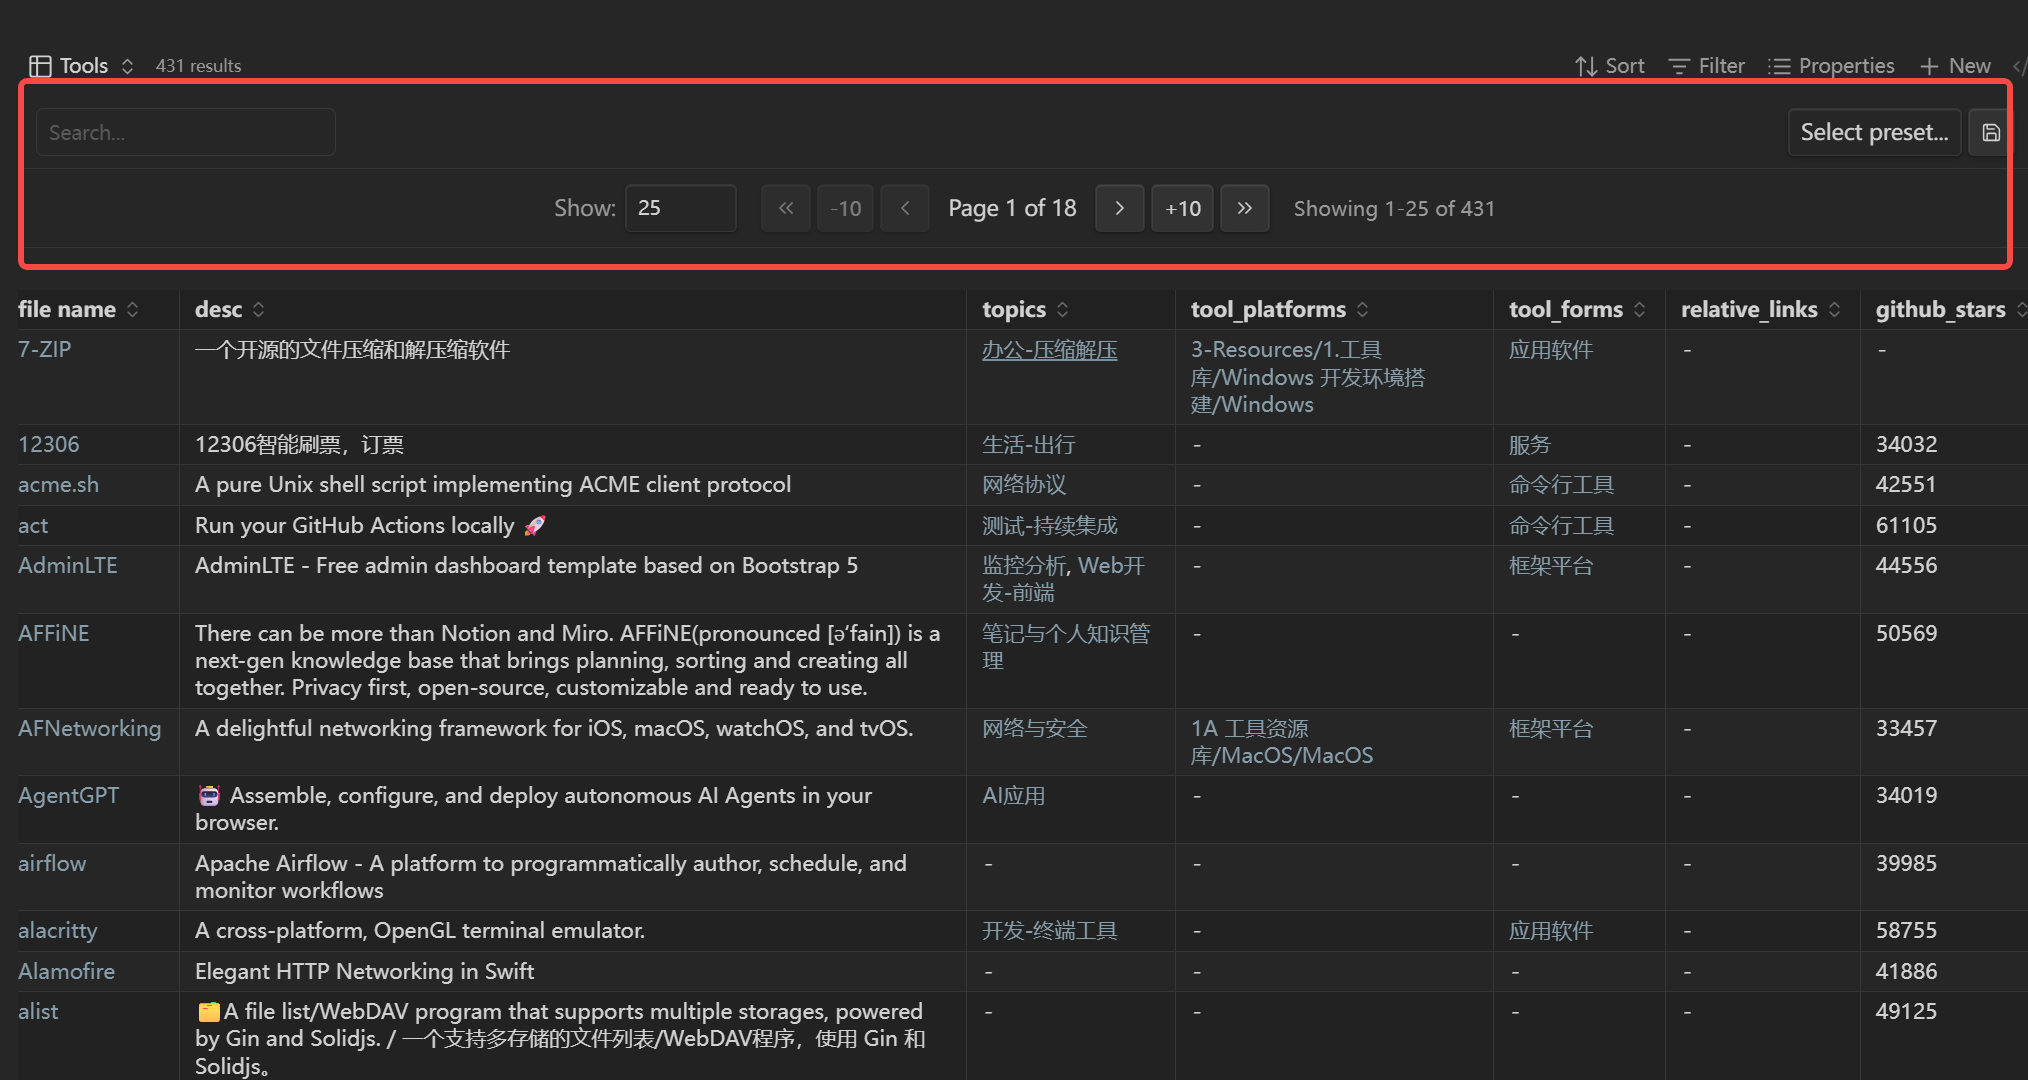Screen dimensions: 2028x1080
Task: Open the 7-ZIP file link
Action: pyautogui.click(x=45, y=350)
